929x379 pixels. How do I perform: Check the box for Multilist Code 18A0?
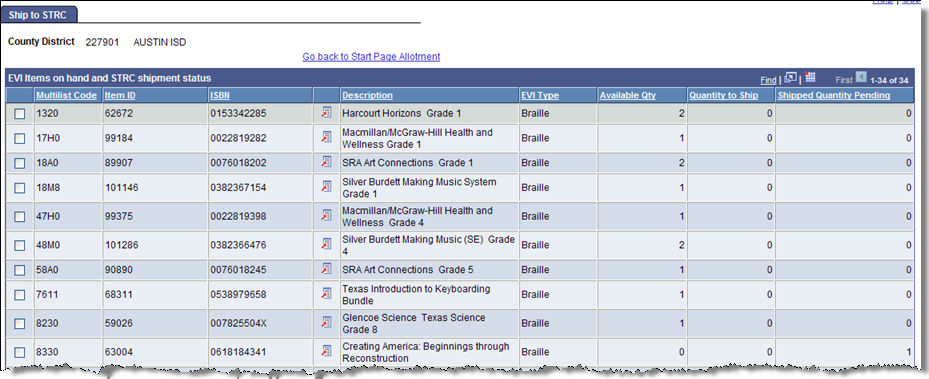[x=20, y=163]
